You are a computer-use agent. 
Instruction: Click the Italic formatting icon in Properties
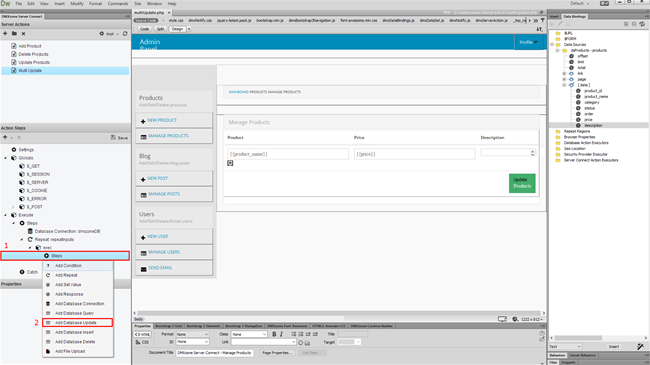tap(281, 334)
